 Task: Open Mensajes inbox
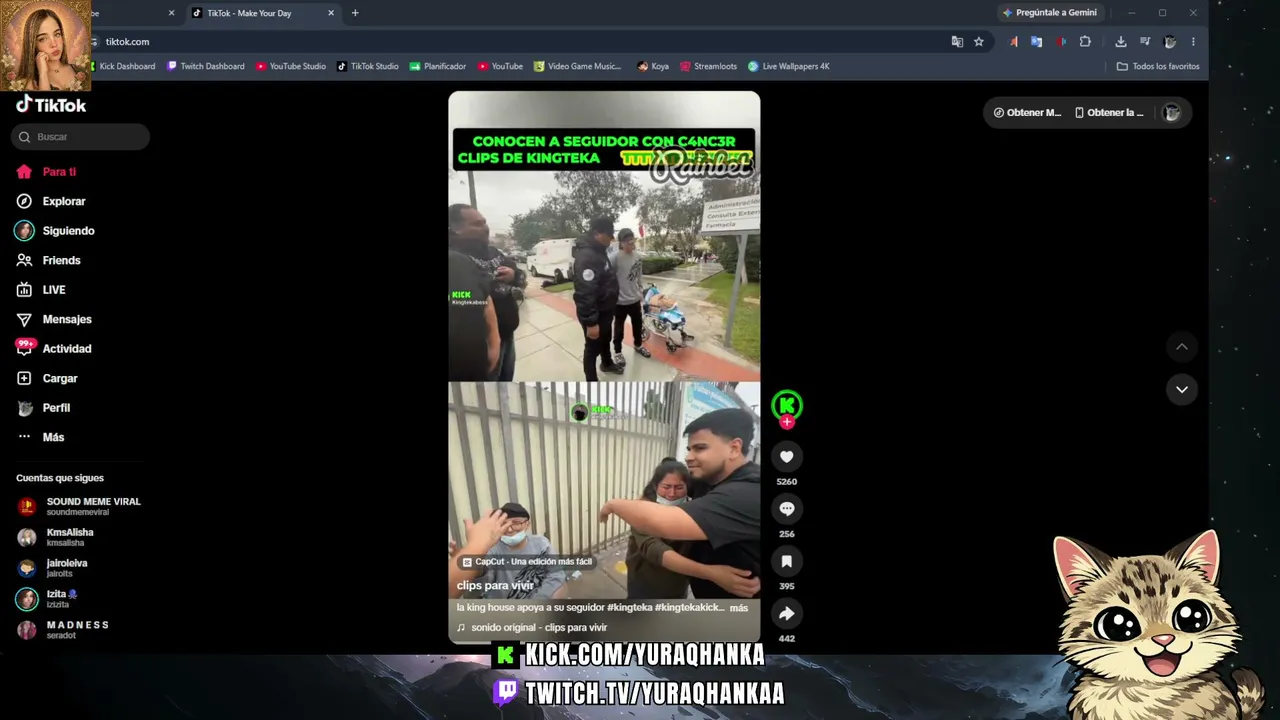55,319
